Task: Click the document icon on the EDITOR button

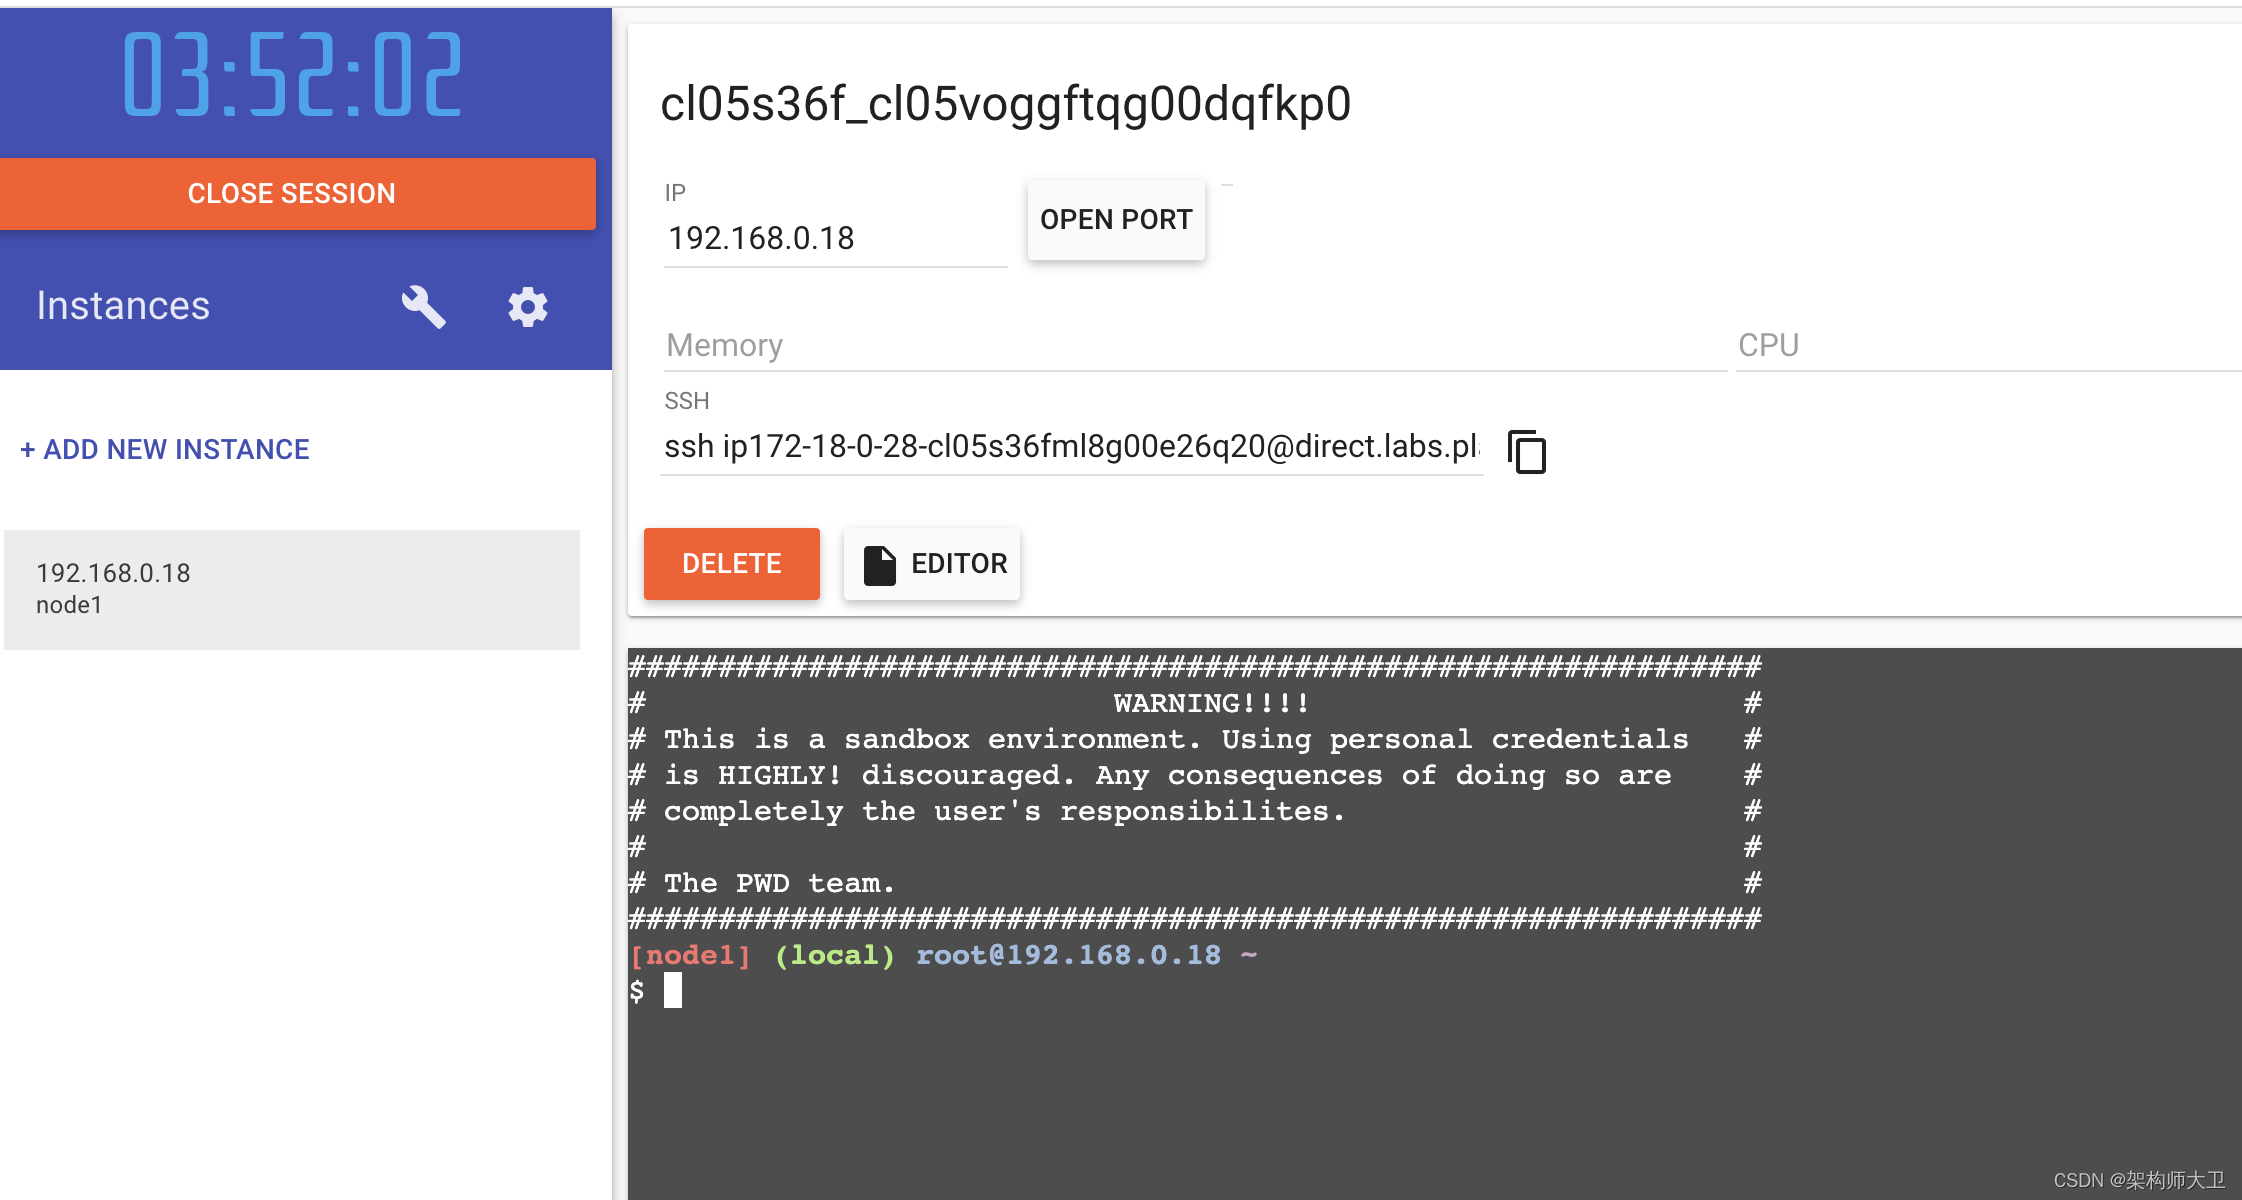Action: click(x=879, y=563)
